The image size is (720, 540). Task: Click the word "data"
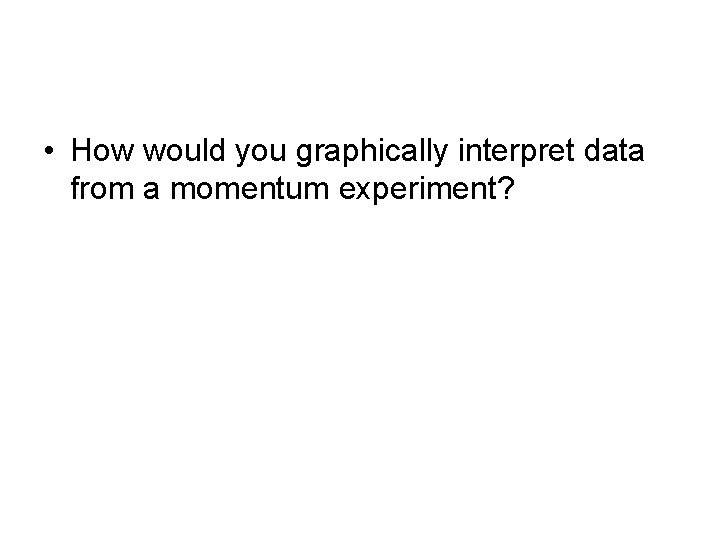[x=614, y=151]
